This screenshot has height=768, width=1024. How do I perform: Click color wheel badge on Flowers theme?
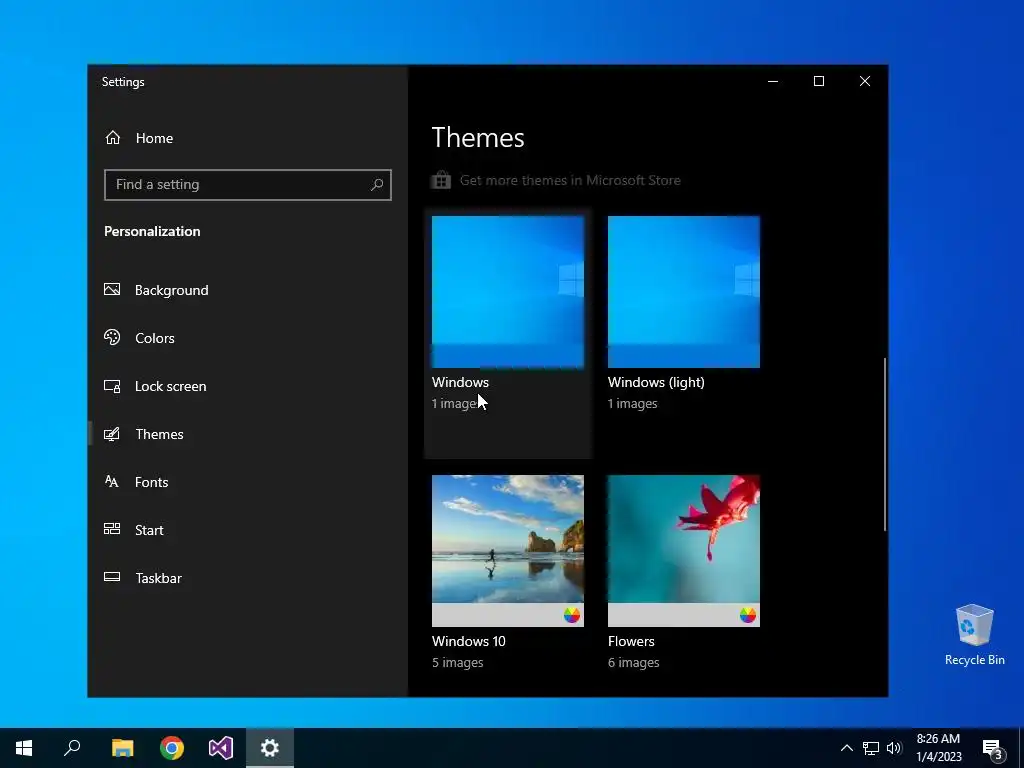(x=748, y=615)
